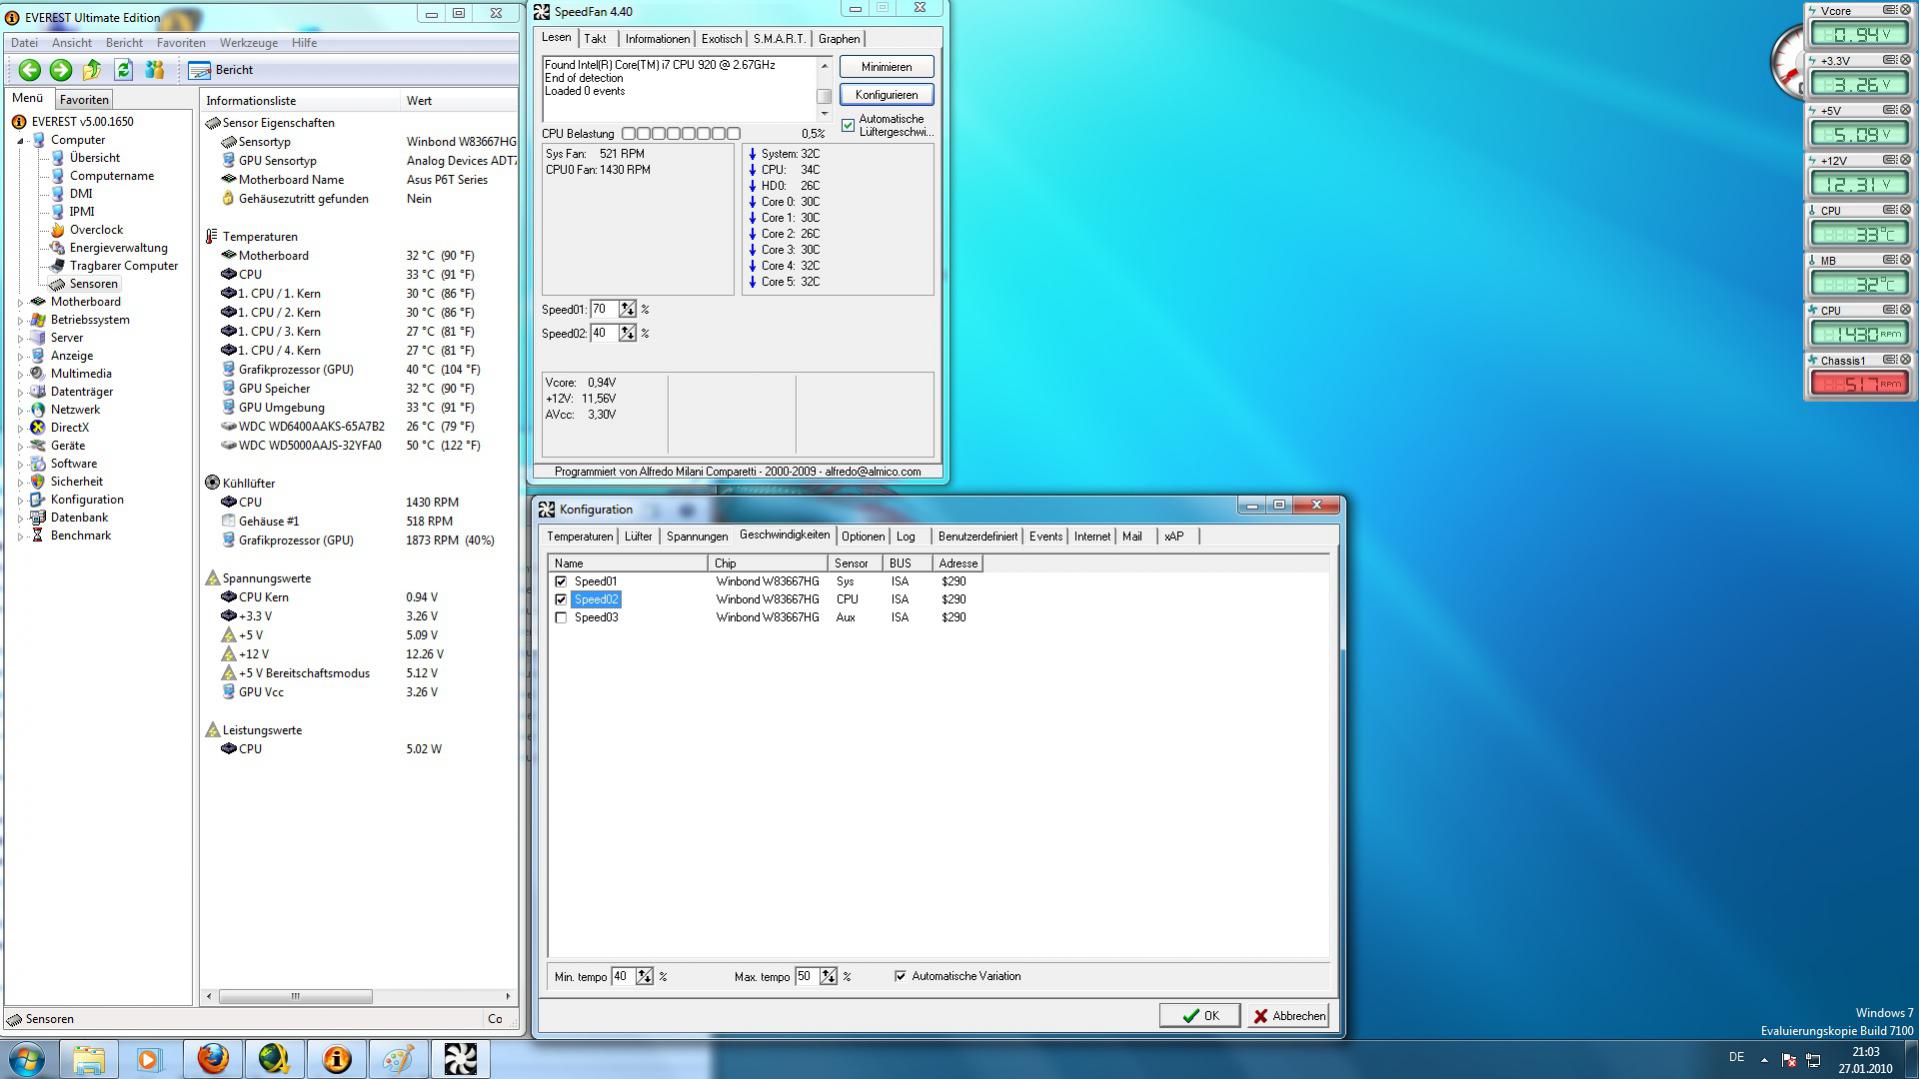This screenshot has height=1079, width=1919.
Task: Expand the Software tree node
Action: tap(20, 464)
